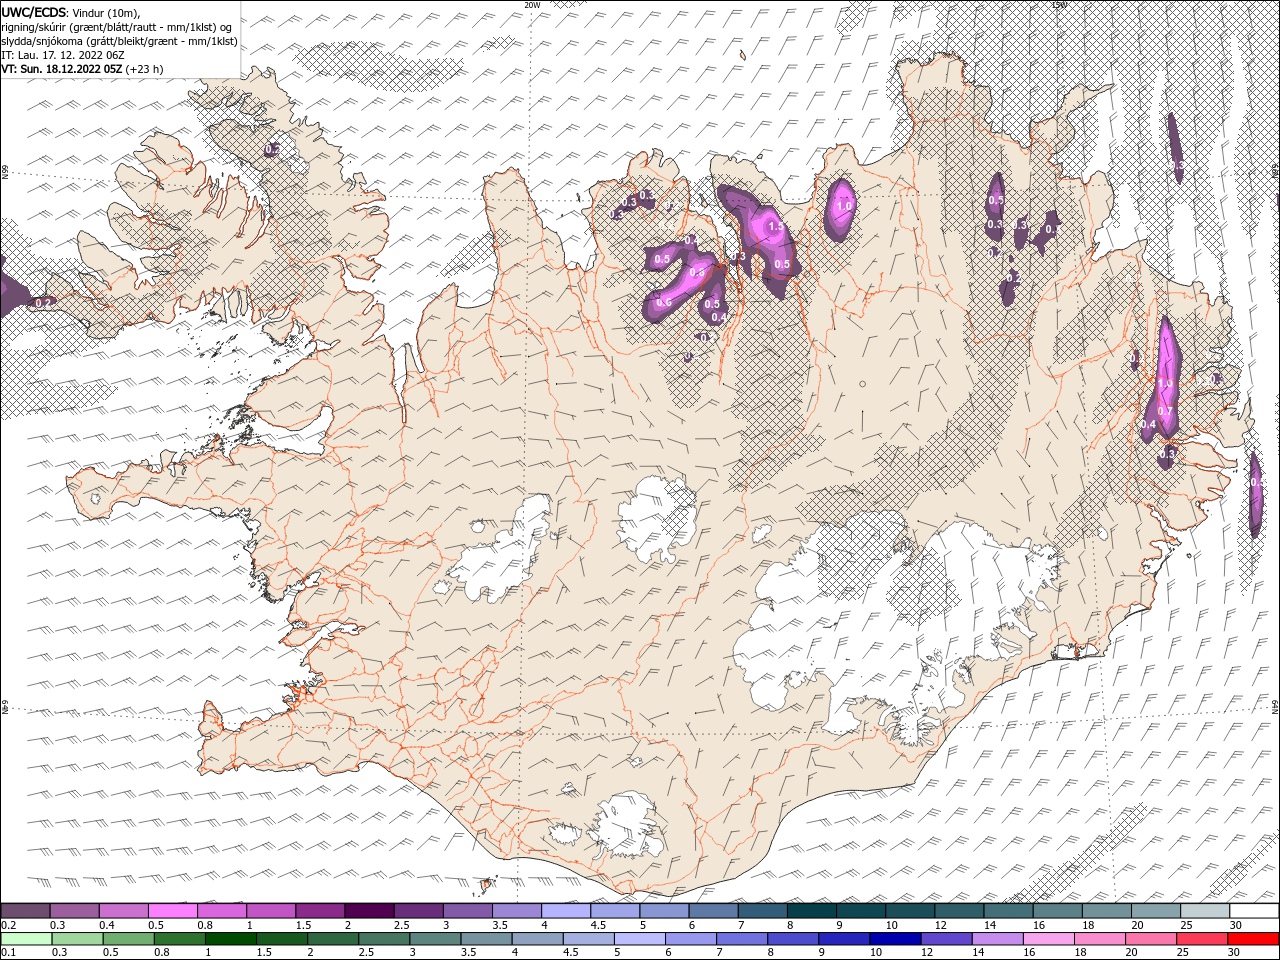This screenshot has height=960, width=1280.
Task: Click the light pink 16 swatch on the rain scale
Action: (x=1049, y=939)
